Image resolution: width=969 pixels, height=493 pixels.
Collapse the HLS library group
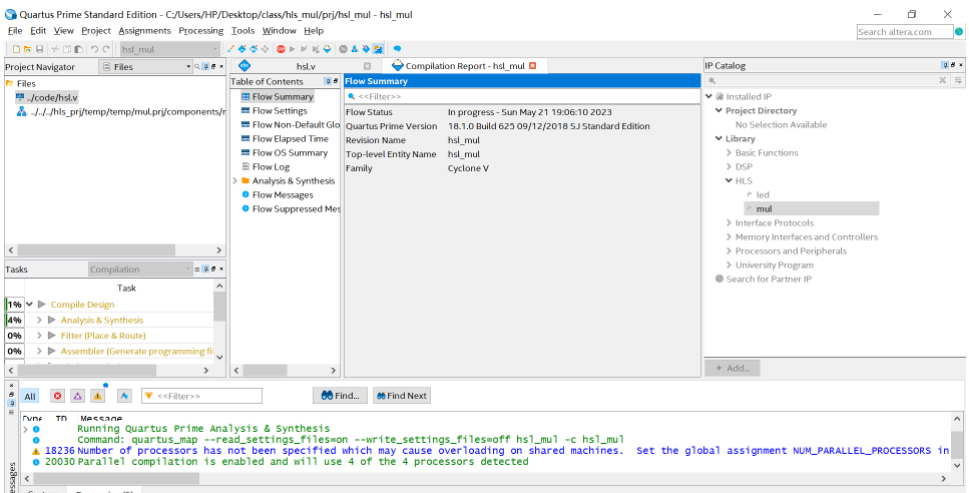(x=729, y=181)
